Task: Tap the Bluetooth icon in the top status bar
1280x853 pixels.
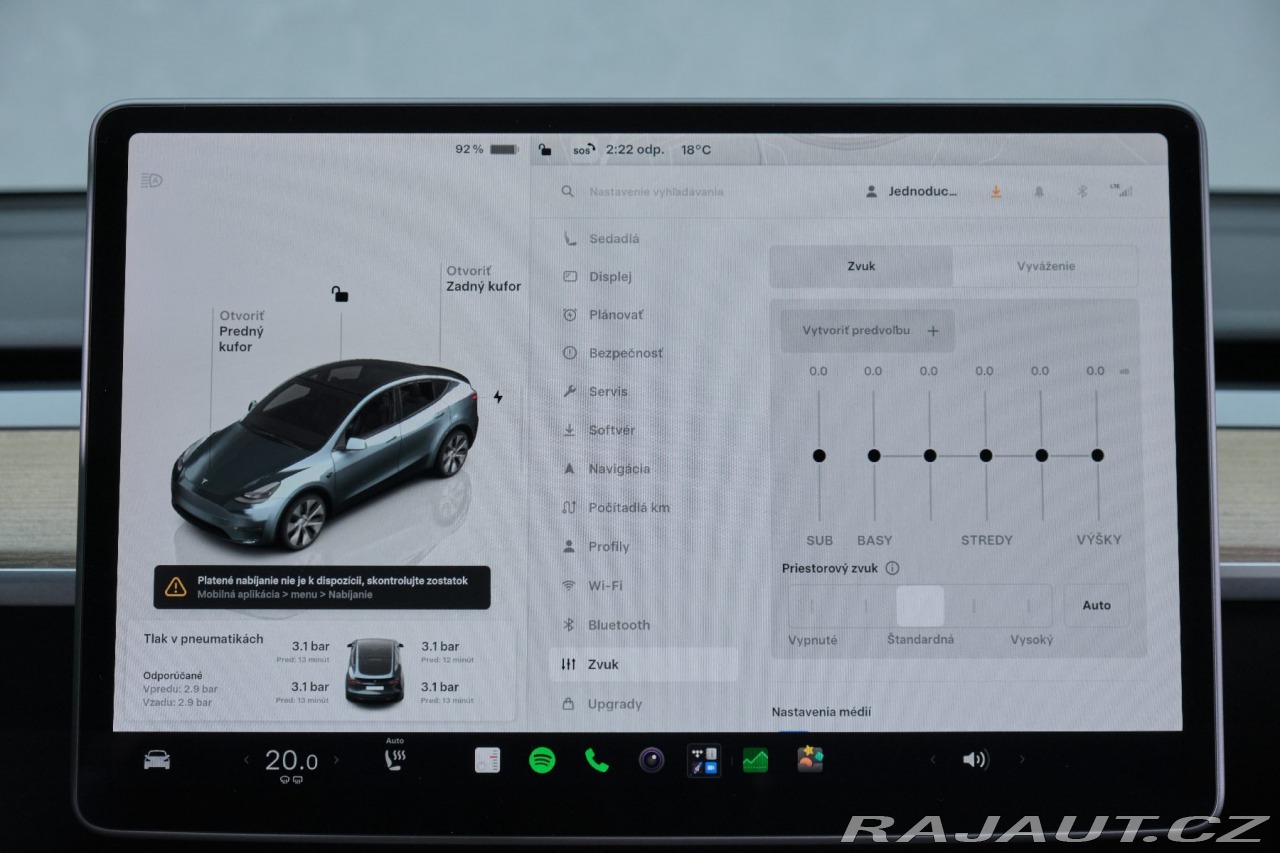Action: pyautogui.click(x=1081, y=191)
